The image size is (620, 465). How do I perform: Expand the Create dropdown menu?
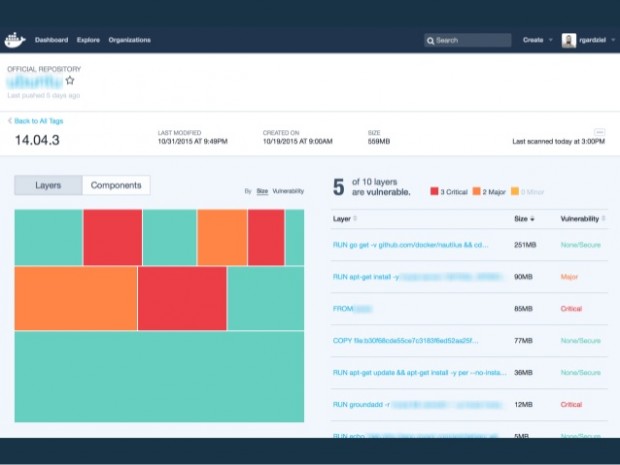550,40
